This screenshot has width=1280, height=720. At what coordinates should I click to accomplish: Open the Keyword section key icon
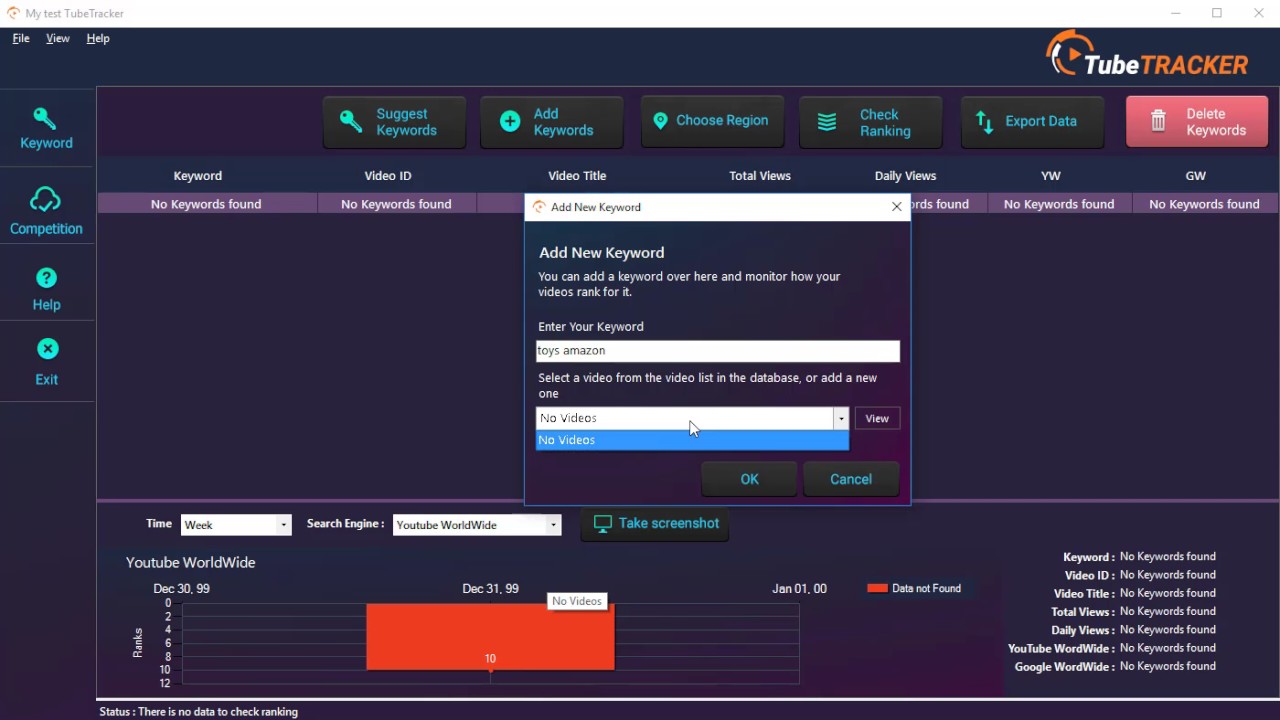click(45, 119)
